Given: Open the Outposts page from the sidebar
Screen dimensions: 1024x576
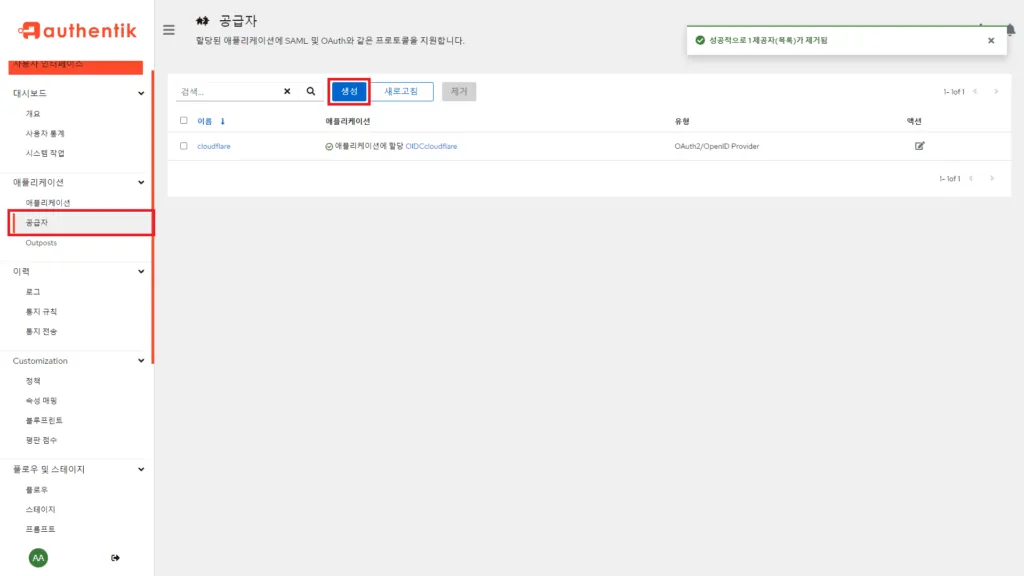Looking at the screenshot, I should pyautogui.click(x=42, y=242).
